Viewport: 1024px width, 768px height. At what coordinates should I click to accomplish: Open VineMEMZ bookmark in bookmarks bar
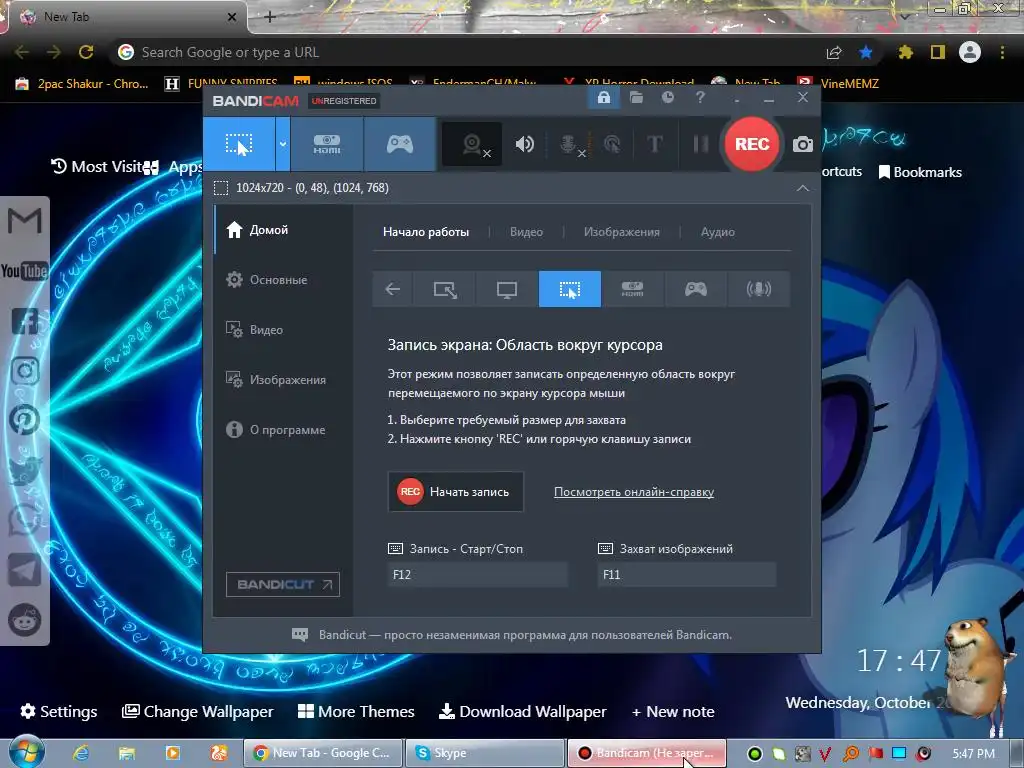(x=839, y=84)
